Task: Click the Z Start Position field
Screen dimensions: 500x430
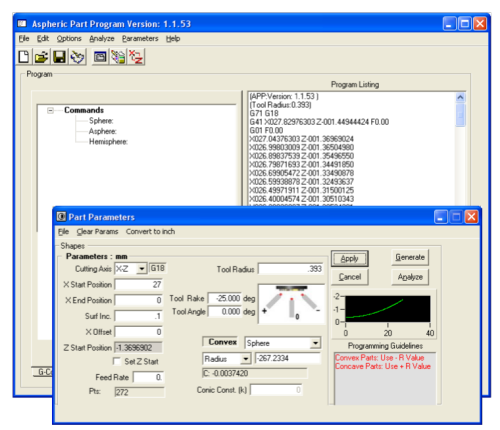Action: [x=139, y=348]
